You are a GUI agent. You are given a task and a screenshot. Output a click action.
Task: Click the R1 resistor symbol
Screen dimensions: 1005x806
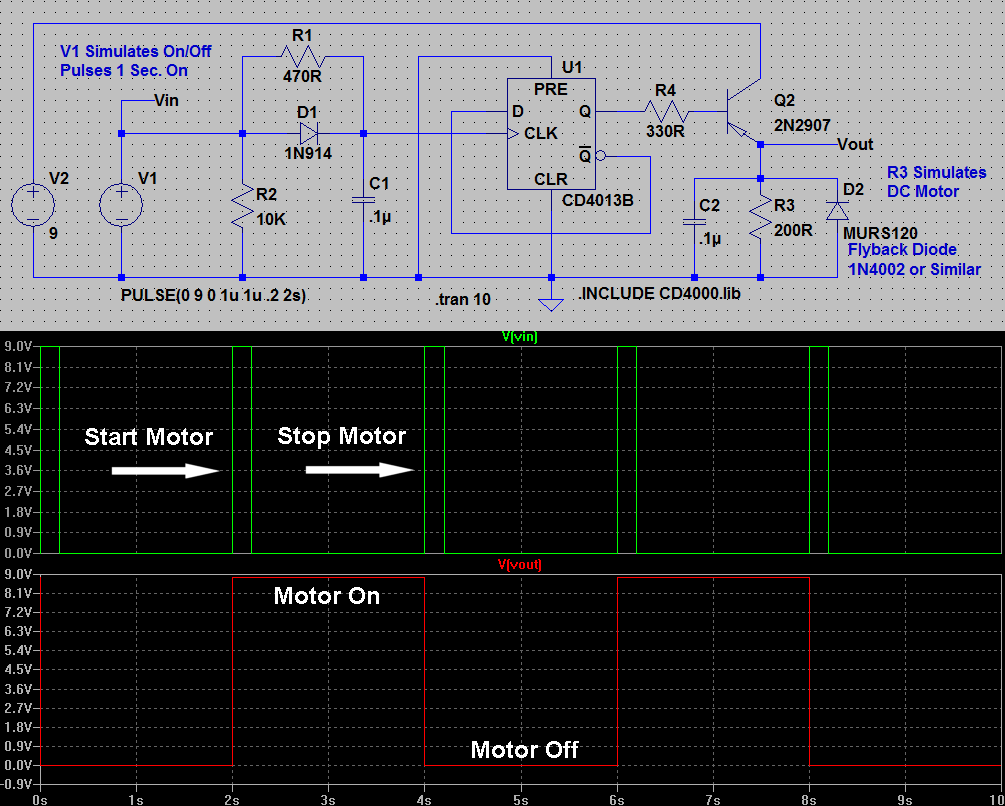click(x=302, y=56)
